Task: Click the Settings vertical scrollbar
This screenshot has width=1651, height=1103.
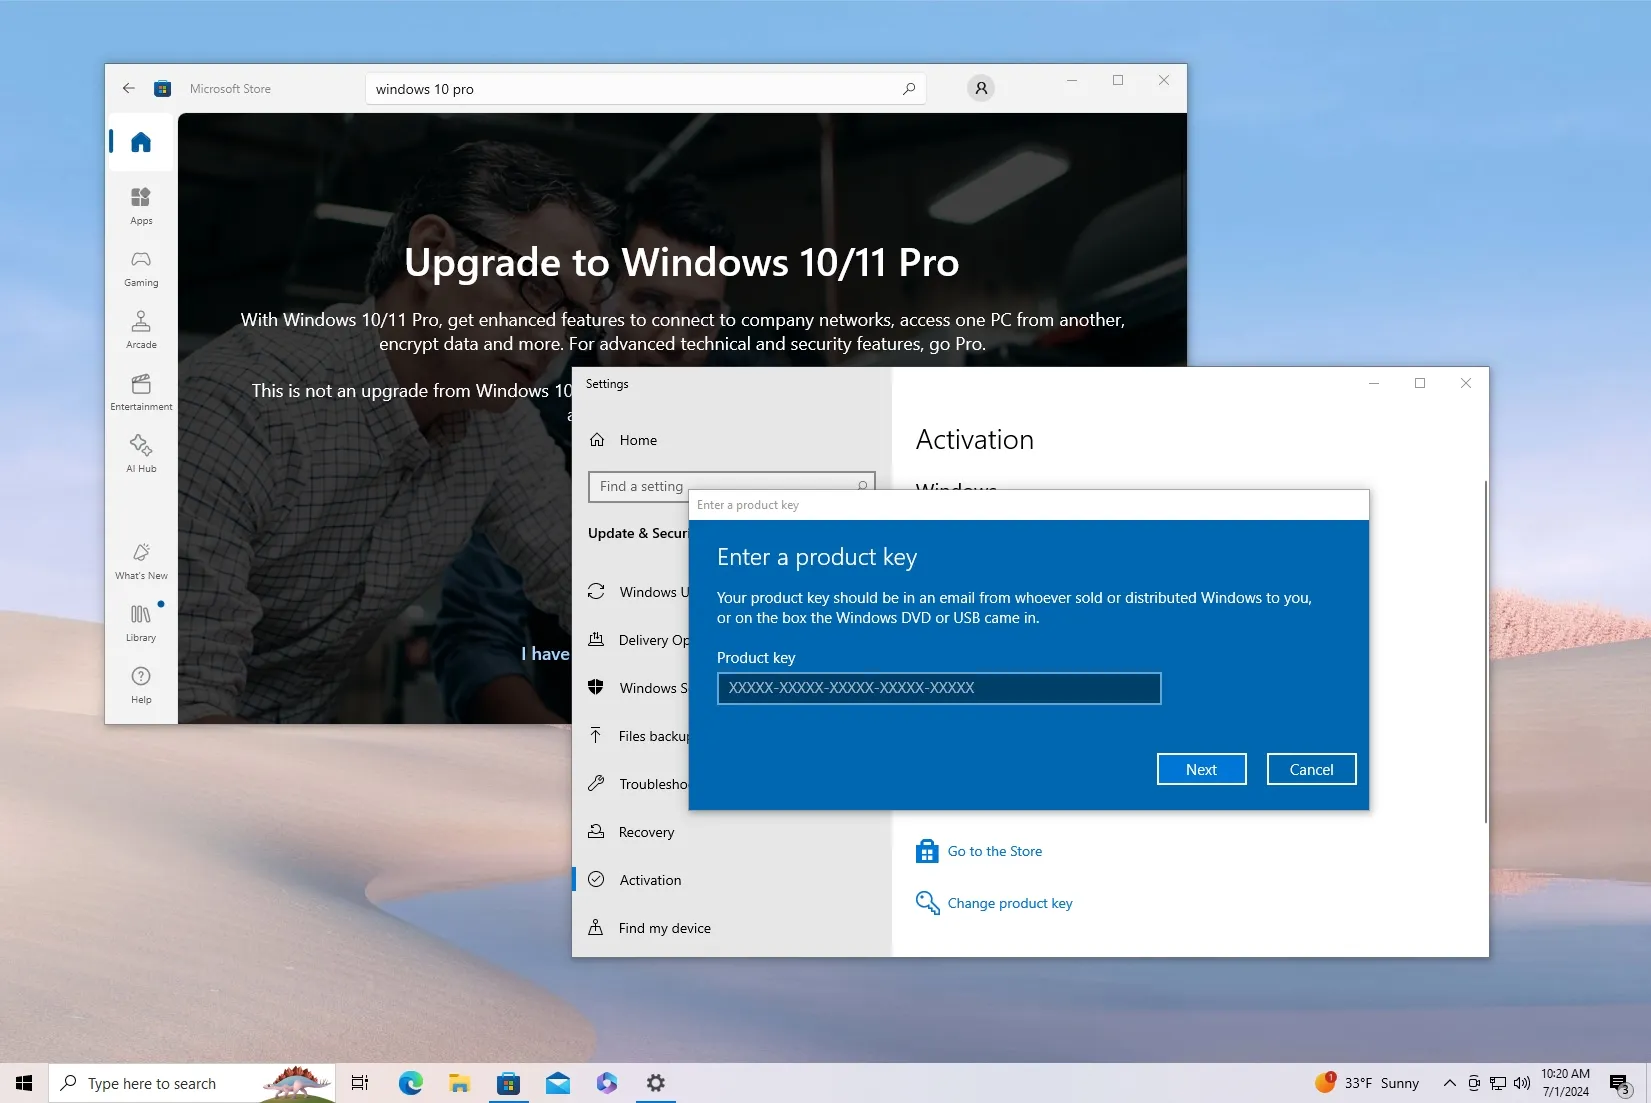Action: pos(1485,650)
